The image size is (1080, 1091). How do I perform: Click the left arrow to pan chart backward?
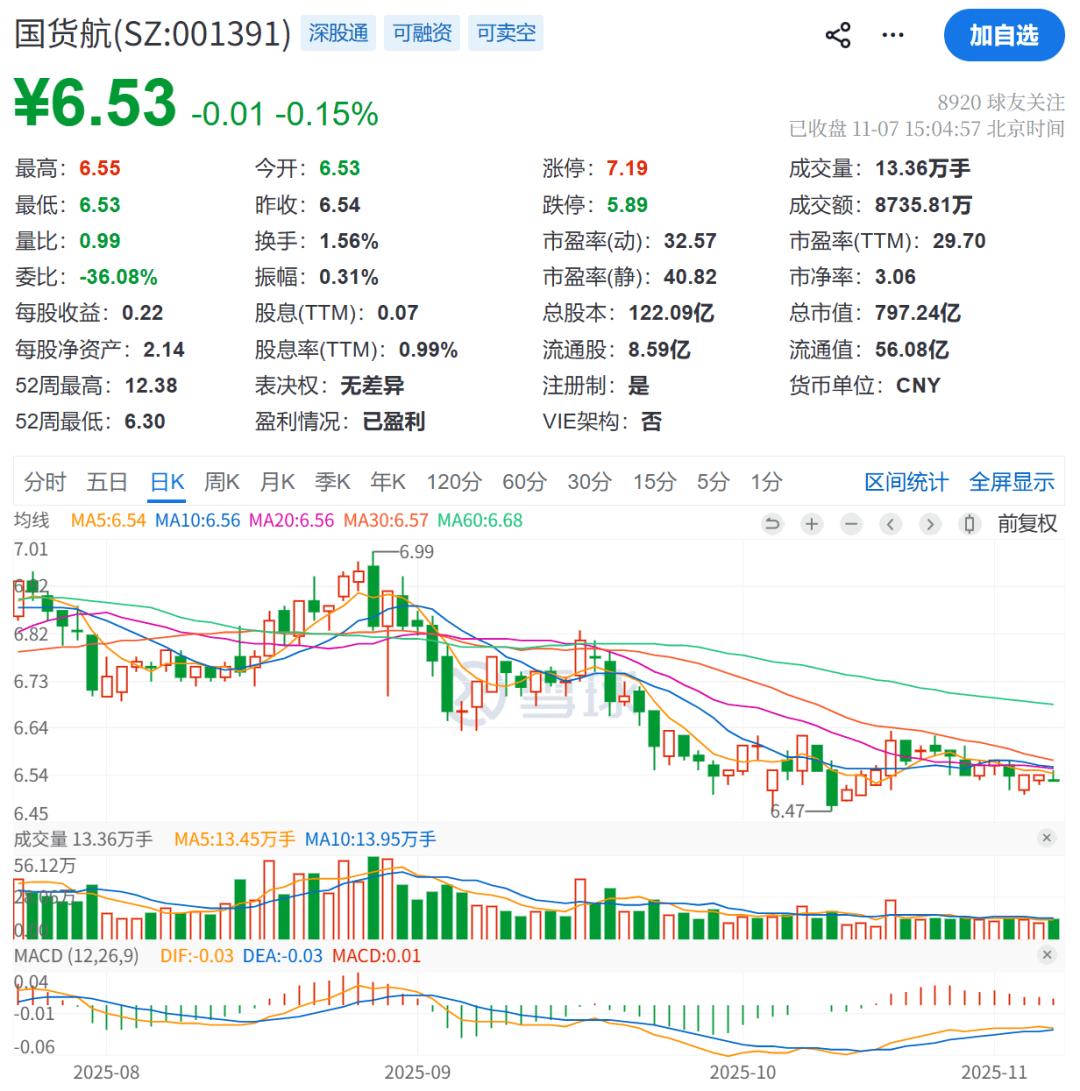click(890, 523)
